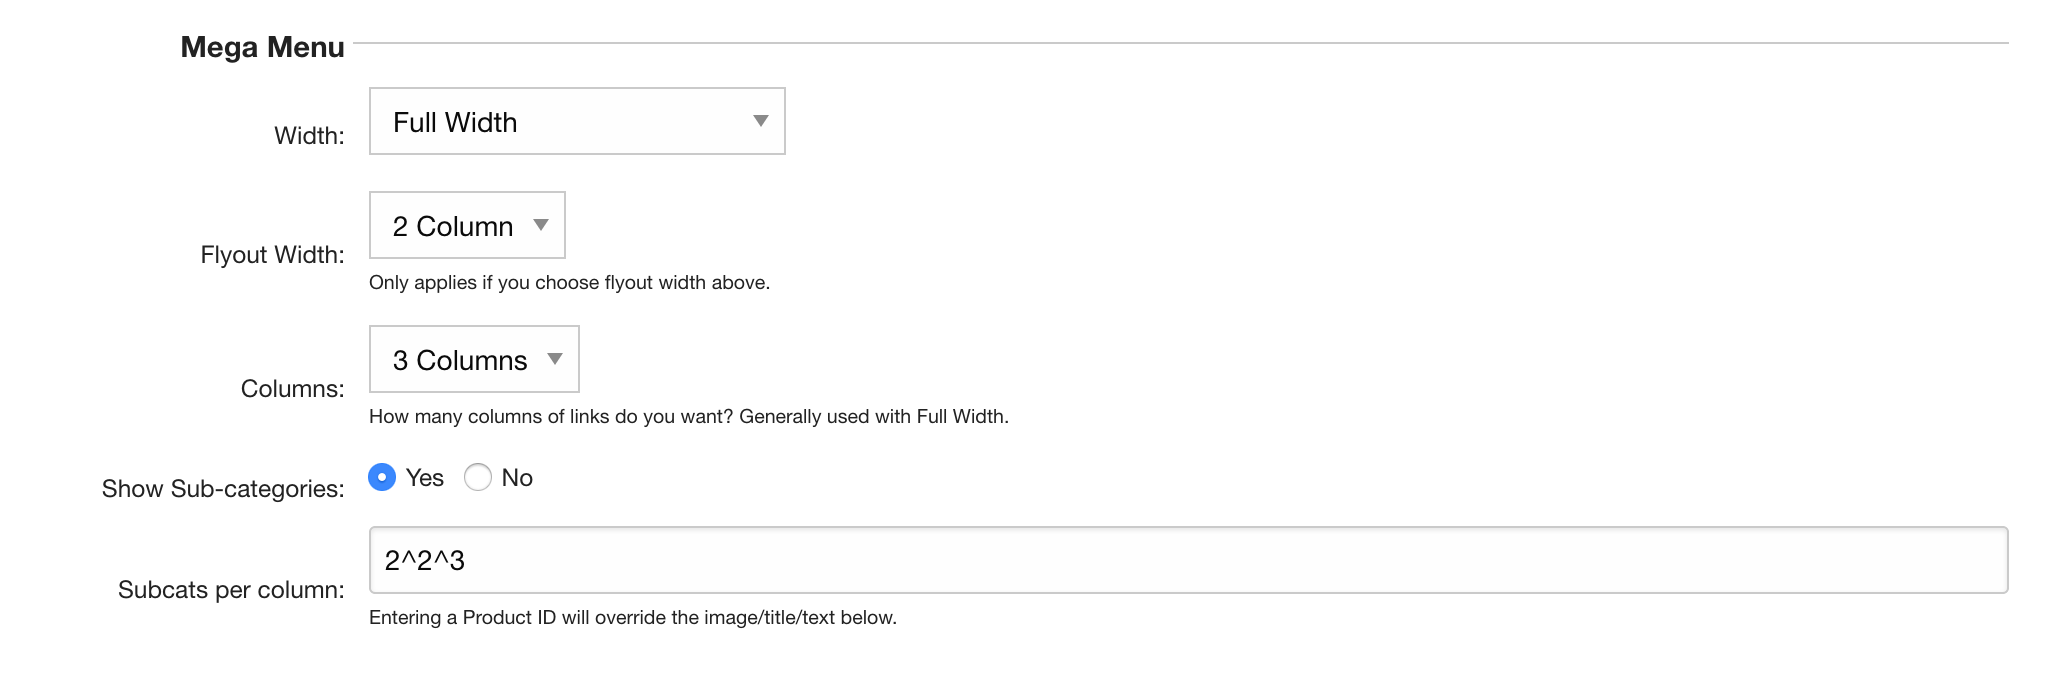
Task: Open the Full Width dropdown
Action: [x=577, y=121]
